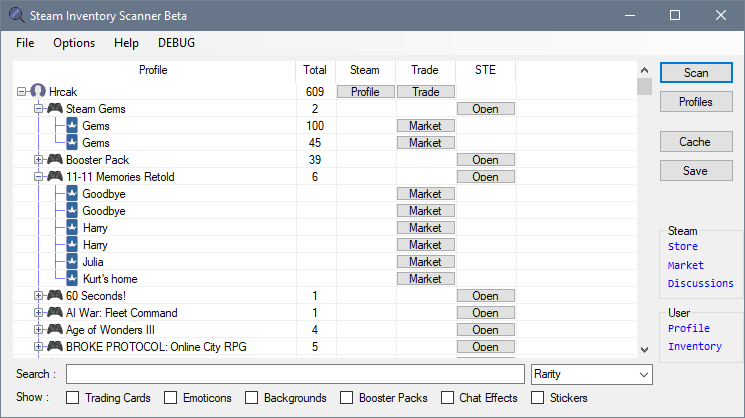Click the scrollbar down arrow
Screen dimensions: 745x418
coord(644,350)
